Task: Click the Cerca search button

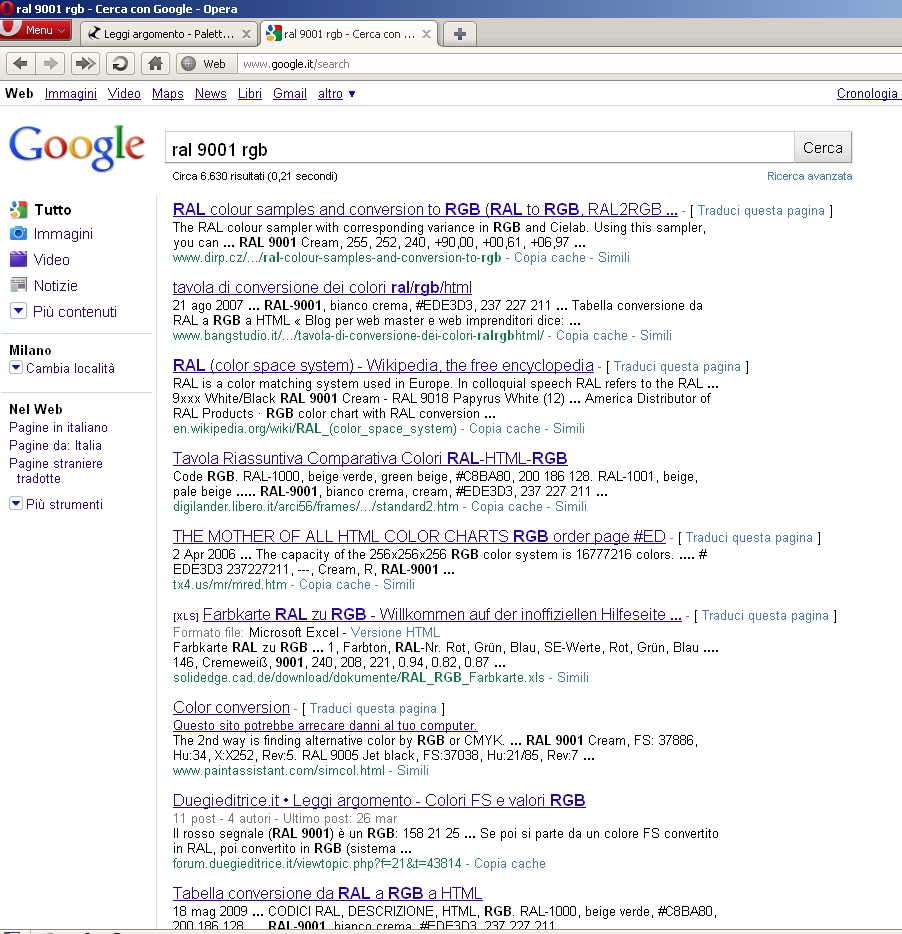Action: (x=823, y=148)
